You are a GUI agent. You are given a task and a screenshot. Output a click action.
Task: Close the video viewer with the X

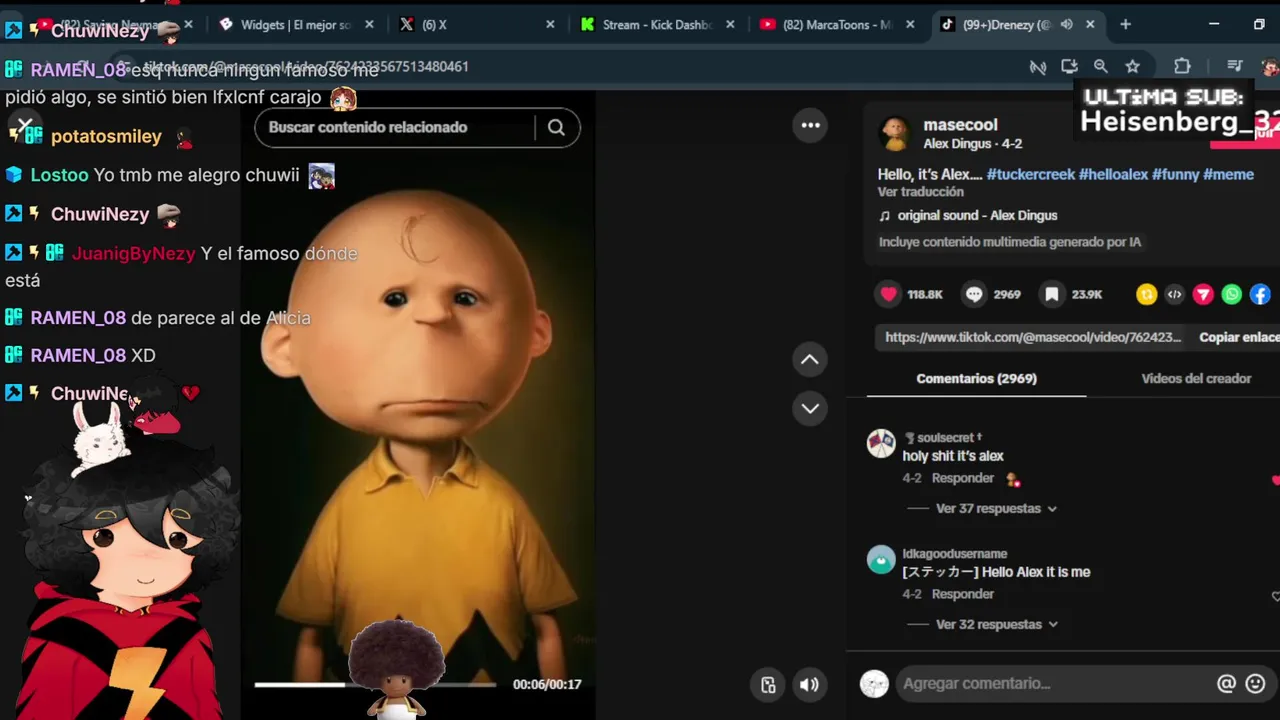25,126
